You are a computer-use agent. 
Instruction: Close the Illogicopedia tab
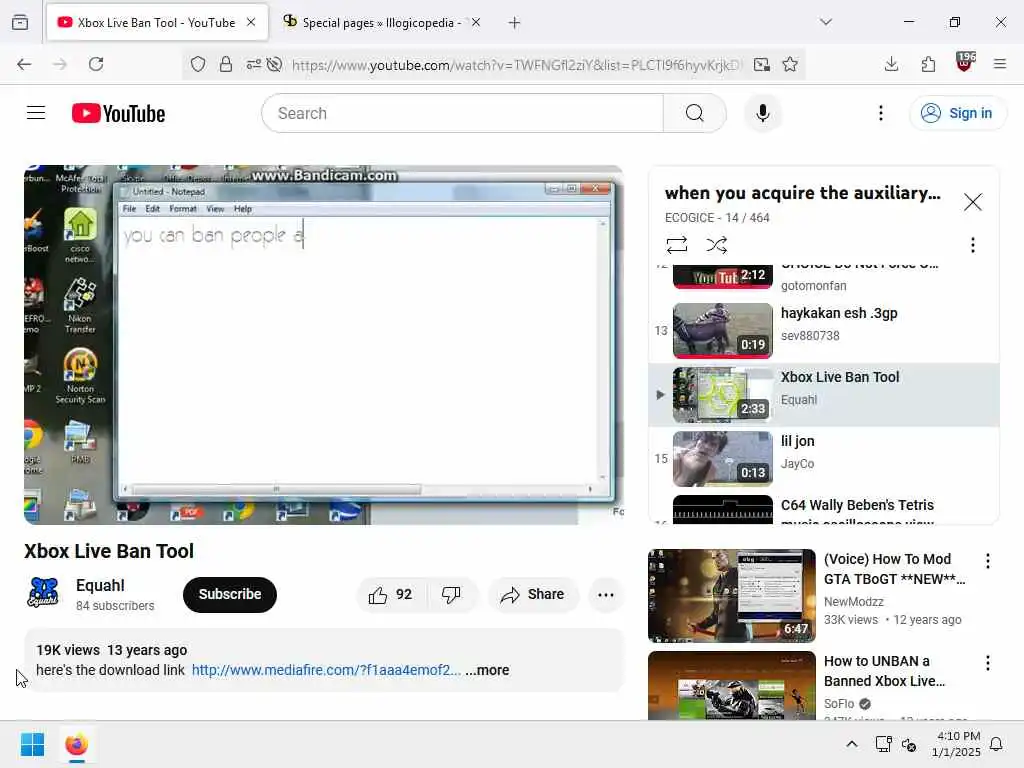tap(476, 23)
